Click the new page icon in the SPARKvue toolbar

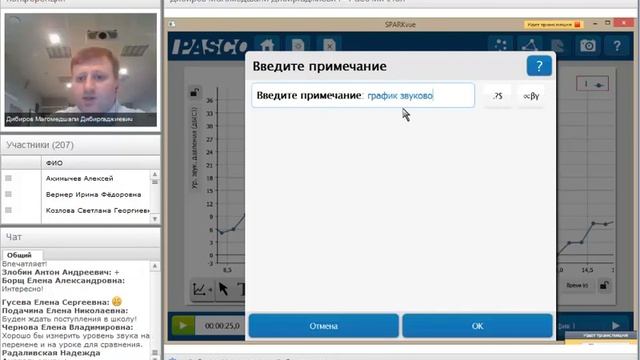tap(298, 45)
